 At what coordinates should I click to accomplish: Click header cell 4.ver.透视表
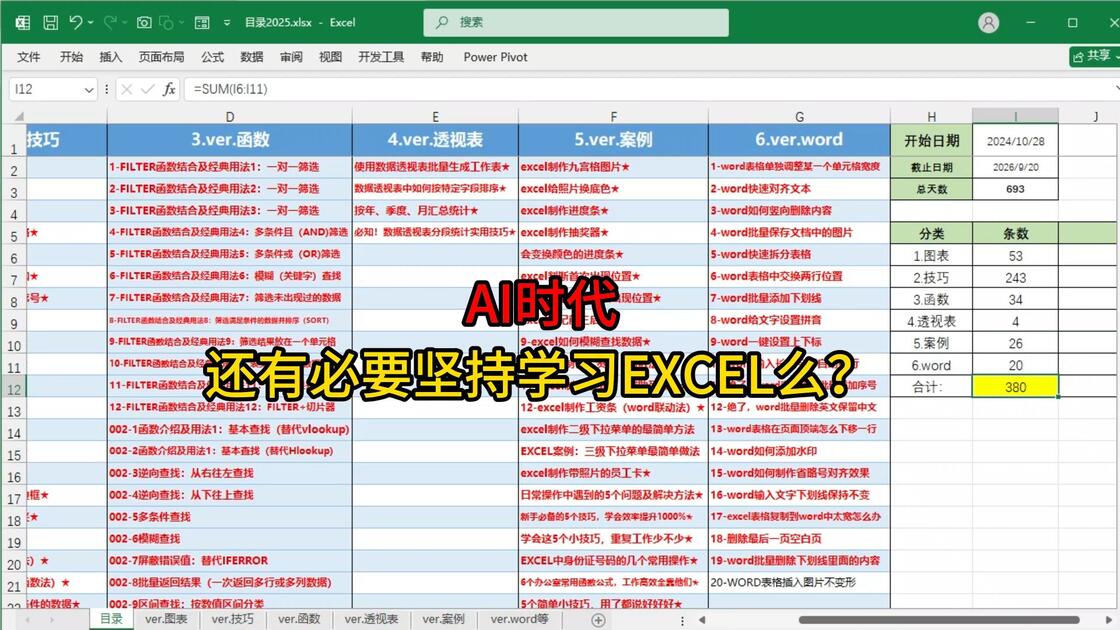click(x=435, y=140)
